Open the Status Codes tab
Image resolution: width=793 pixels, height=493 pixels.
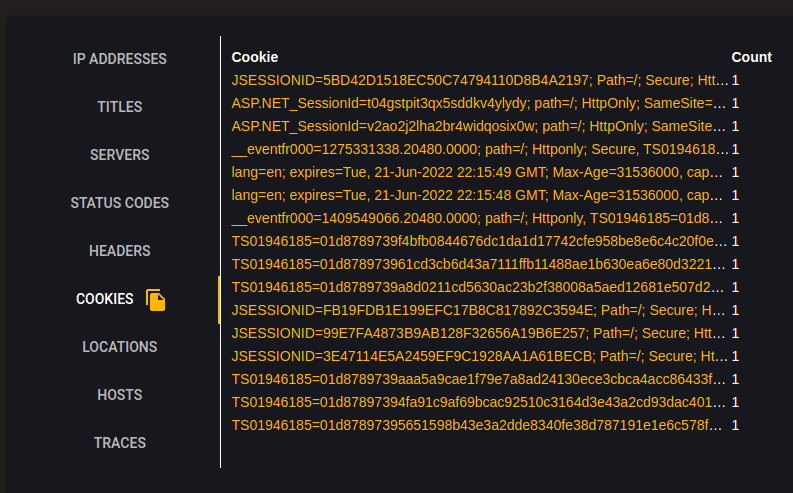[120, 203]
